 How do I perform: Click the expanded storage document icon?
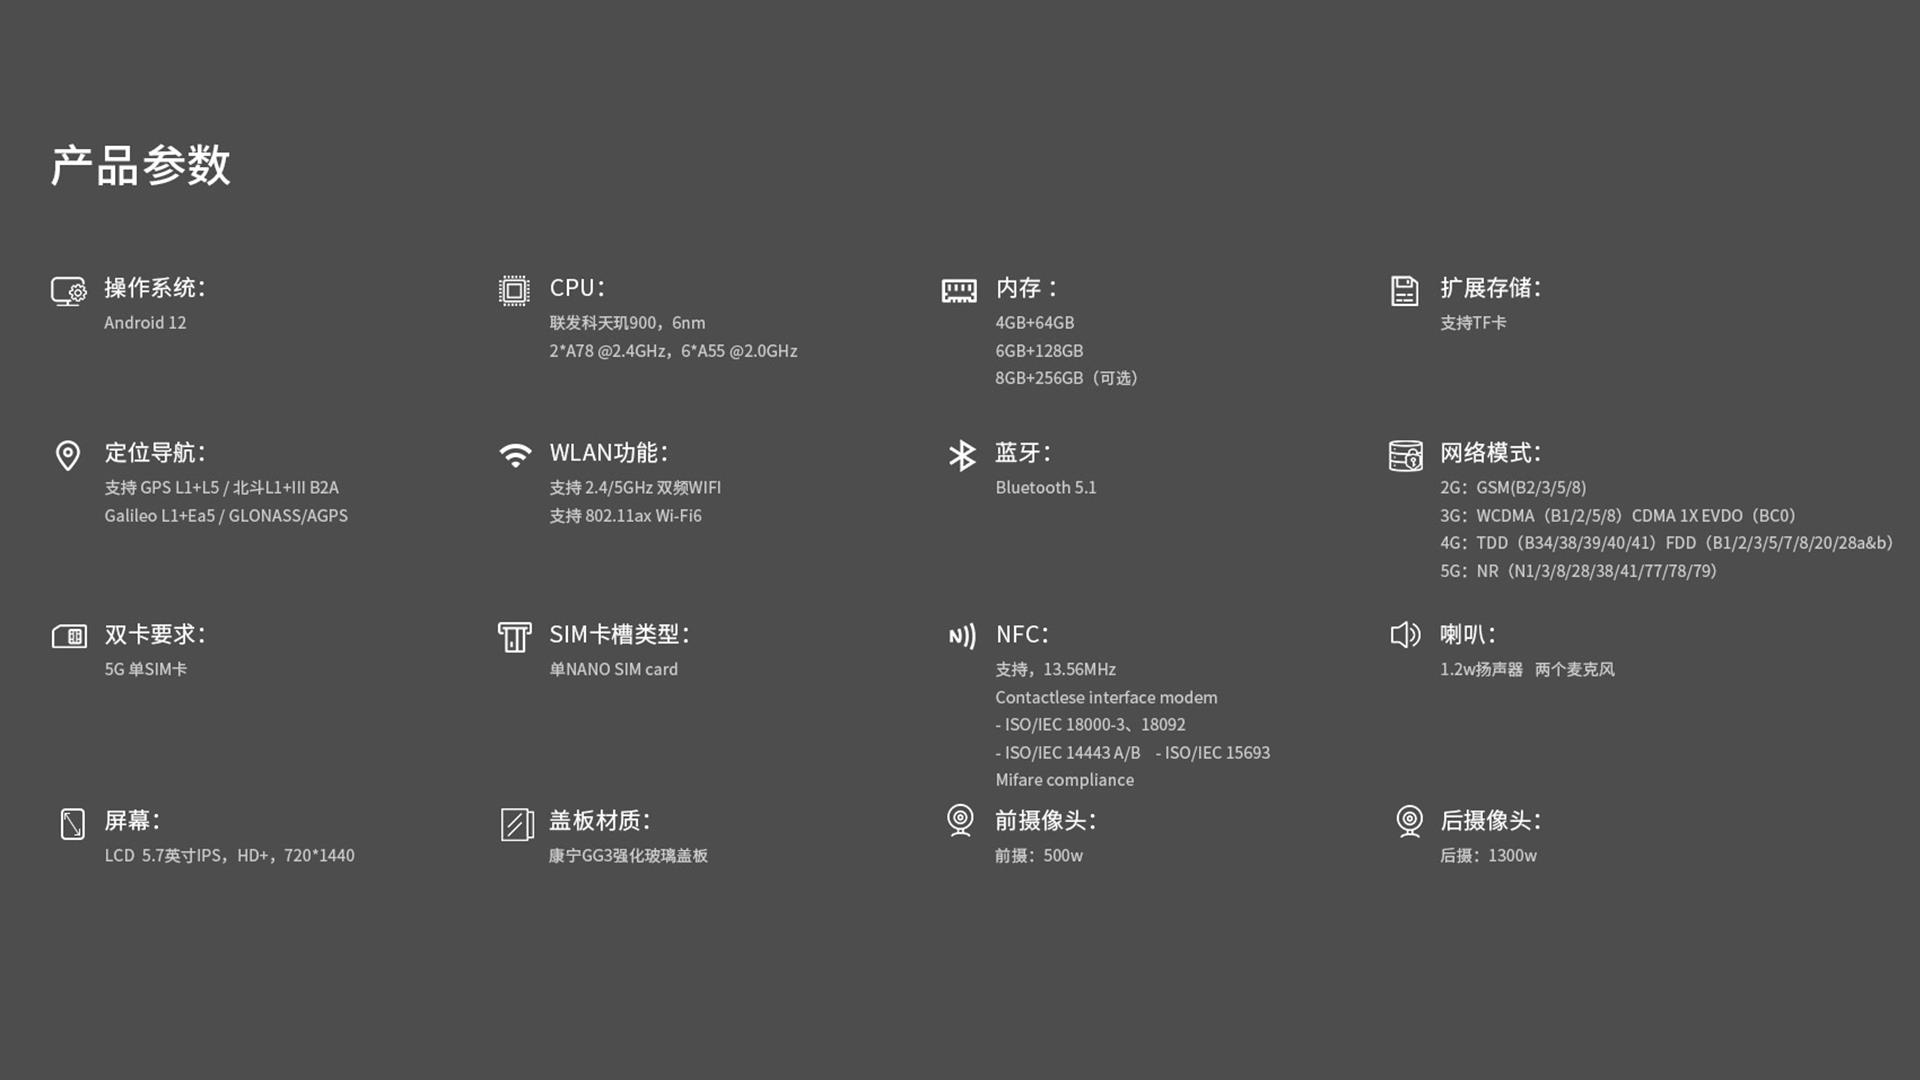click(1404, 291)
